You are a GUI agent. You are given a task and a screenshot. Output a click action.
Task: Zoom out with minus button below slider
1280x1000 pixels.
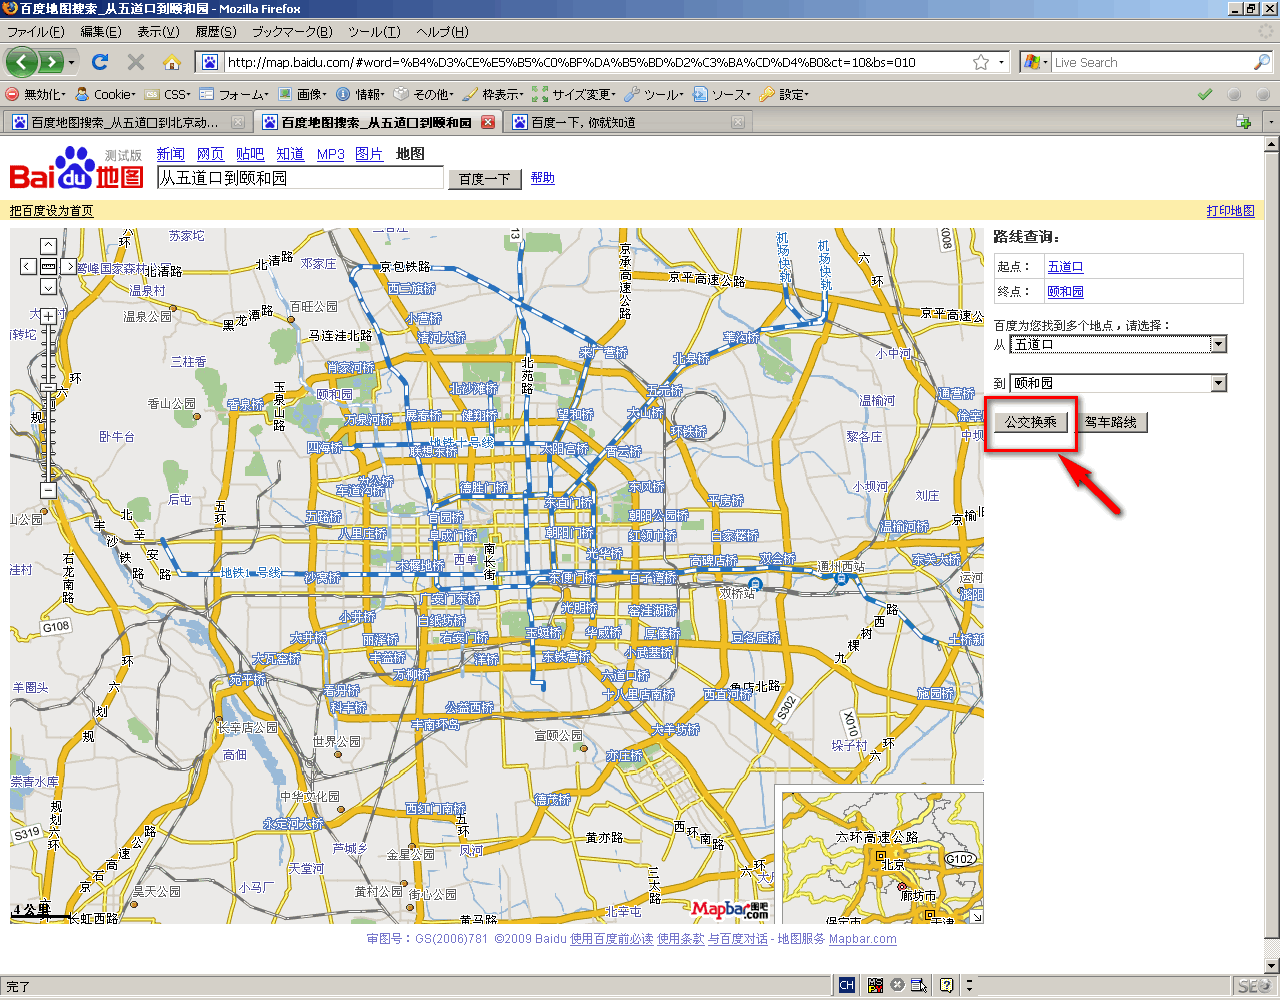pyautogui.click(x=48, y=490)
